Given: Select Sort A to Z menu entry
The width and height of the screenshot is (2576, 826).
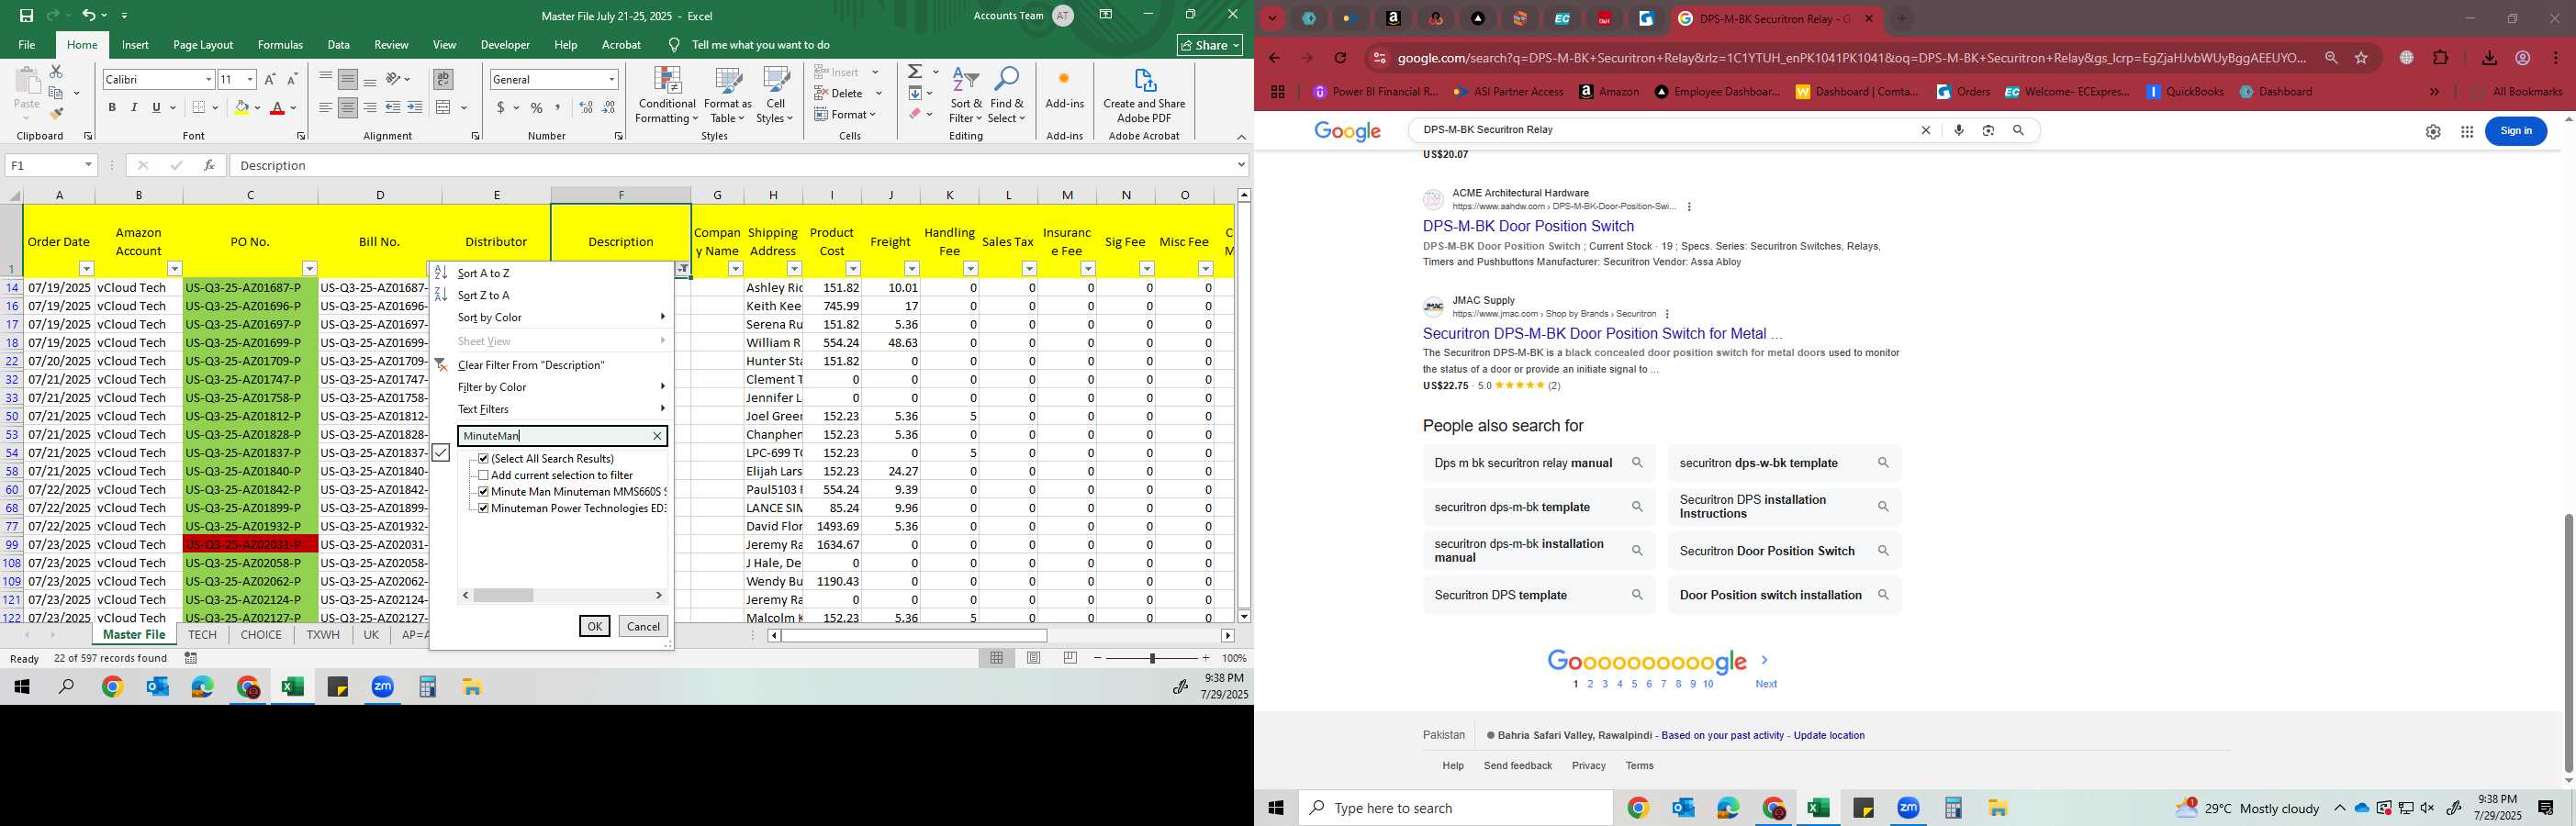Looking at the screenshot, I should 551,273.
